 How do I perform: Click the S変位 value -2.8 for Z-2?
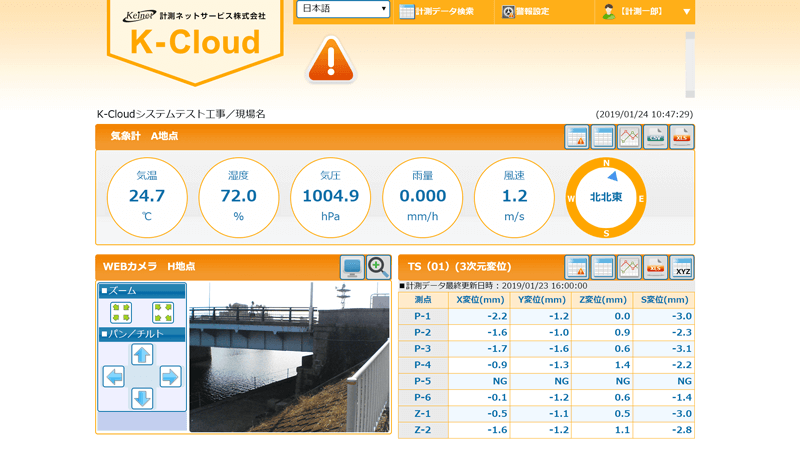coord(664,430)
